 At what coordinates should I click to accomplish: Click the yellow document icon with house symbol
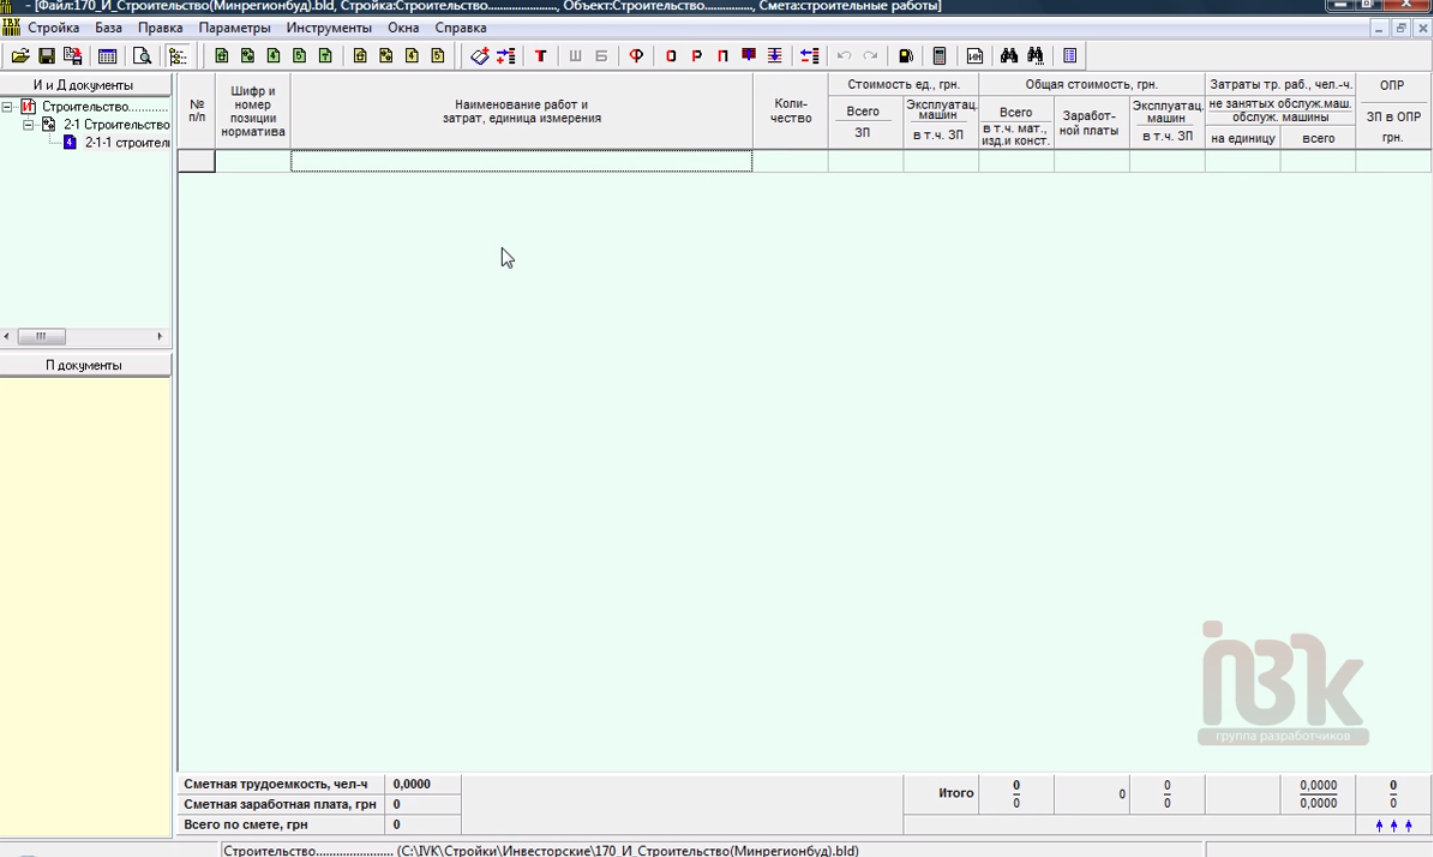[360, 56]
